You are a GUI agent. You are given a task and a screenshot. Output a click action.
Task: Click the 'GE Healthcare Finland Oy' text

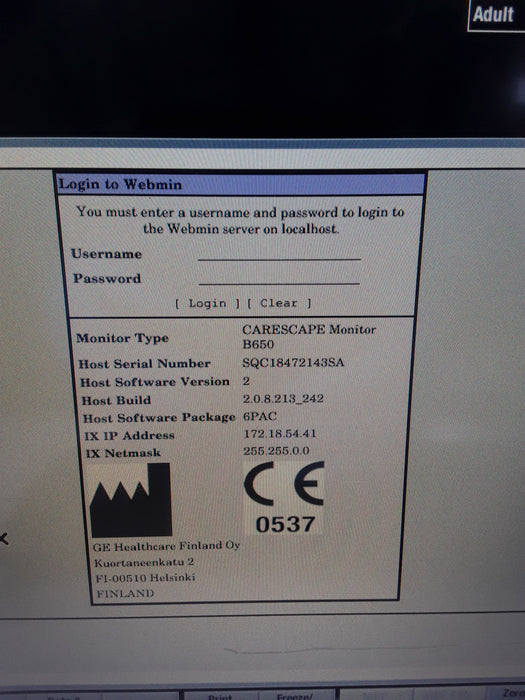tap(167, 546)
